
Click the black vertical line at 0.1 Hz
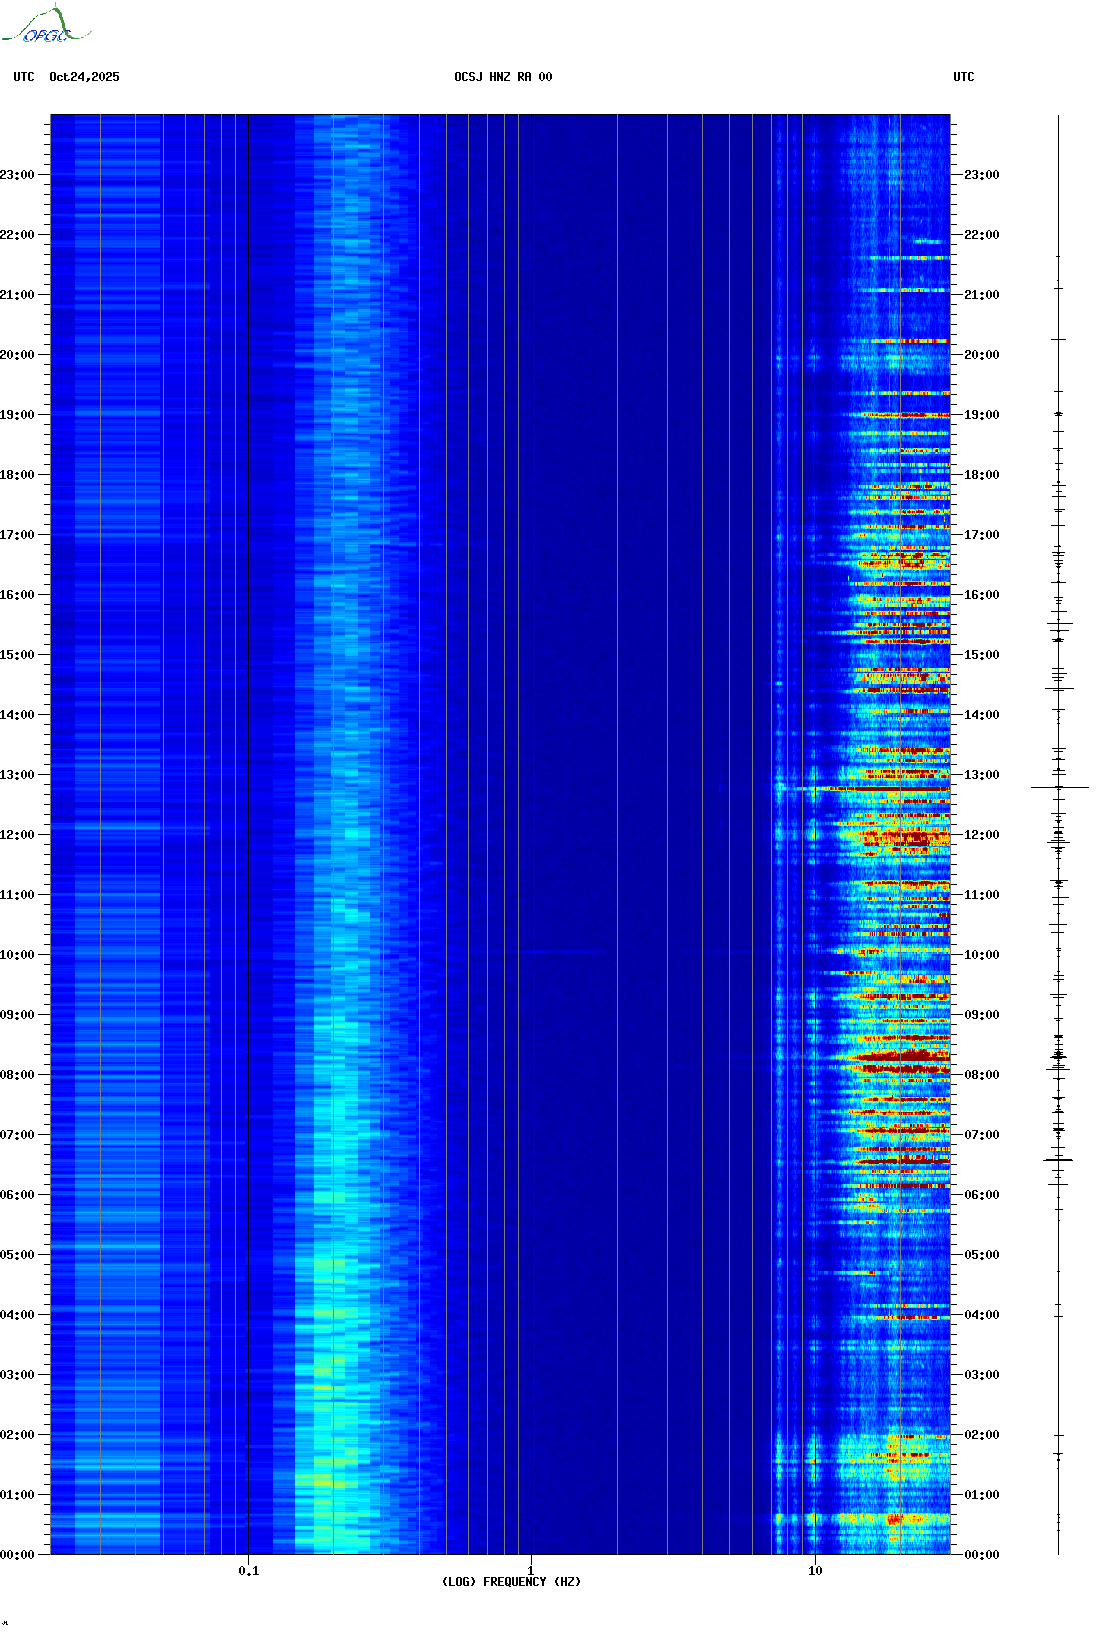pos(248,800)
